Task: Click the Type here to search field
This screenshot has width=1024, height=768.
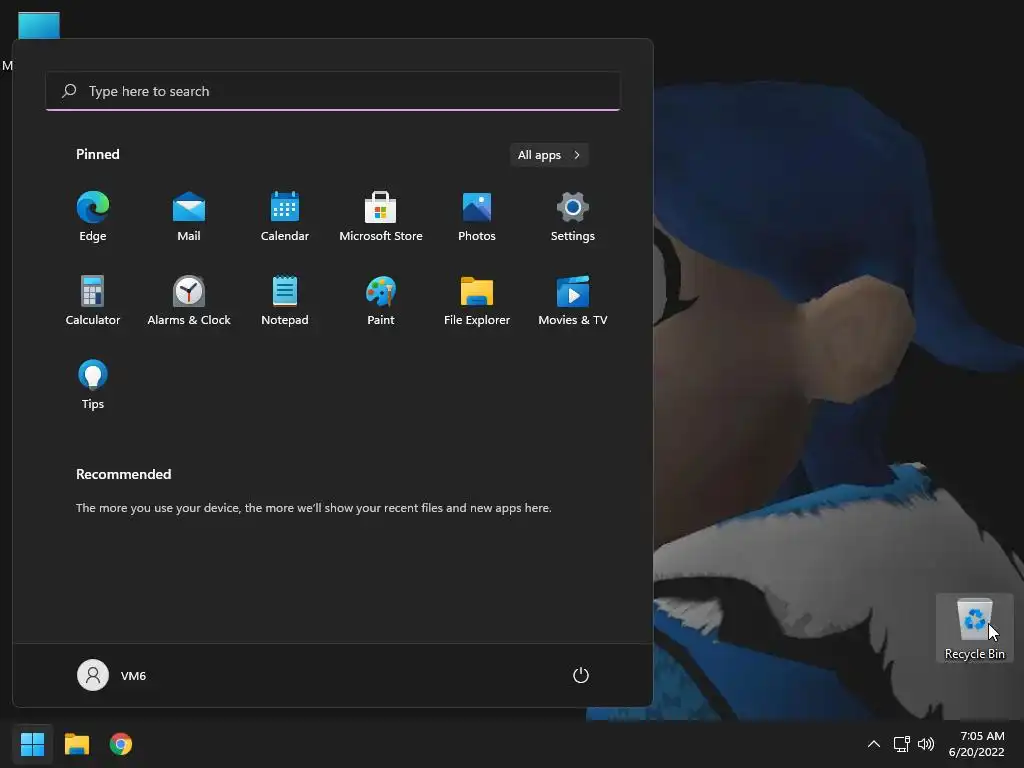Action: (x=333, y=91)
